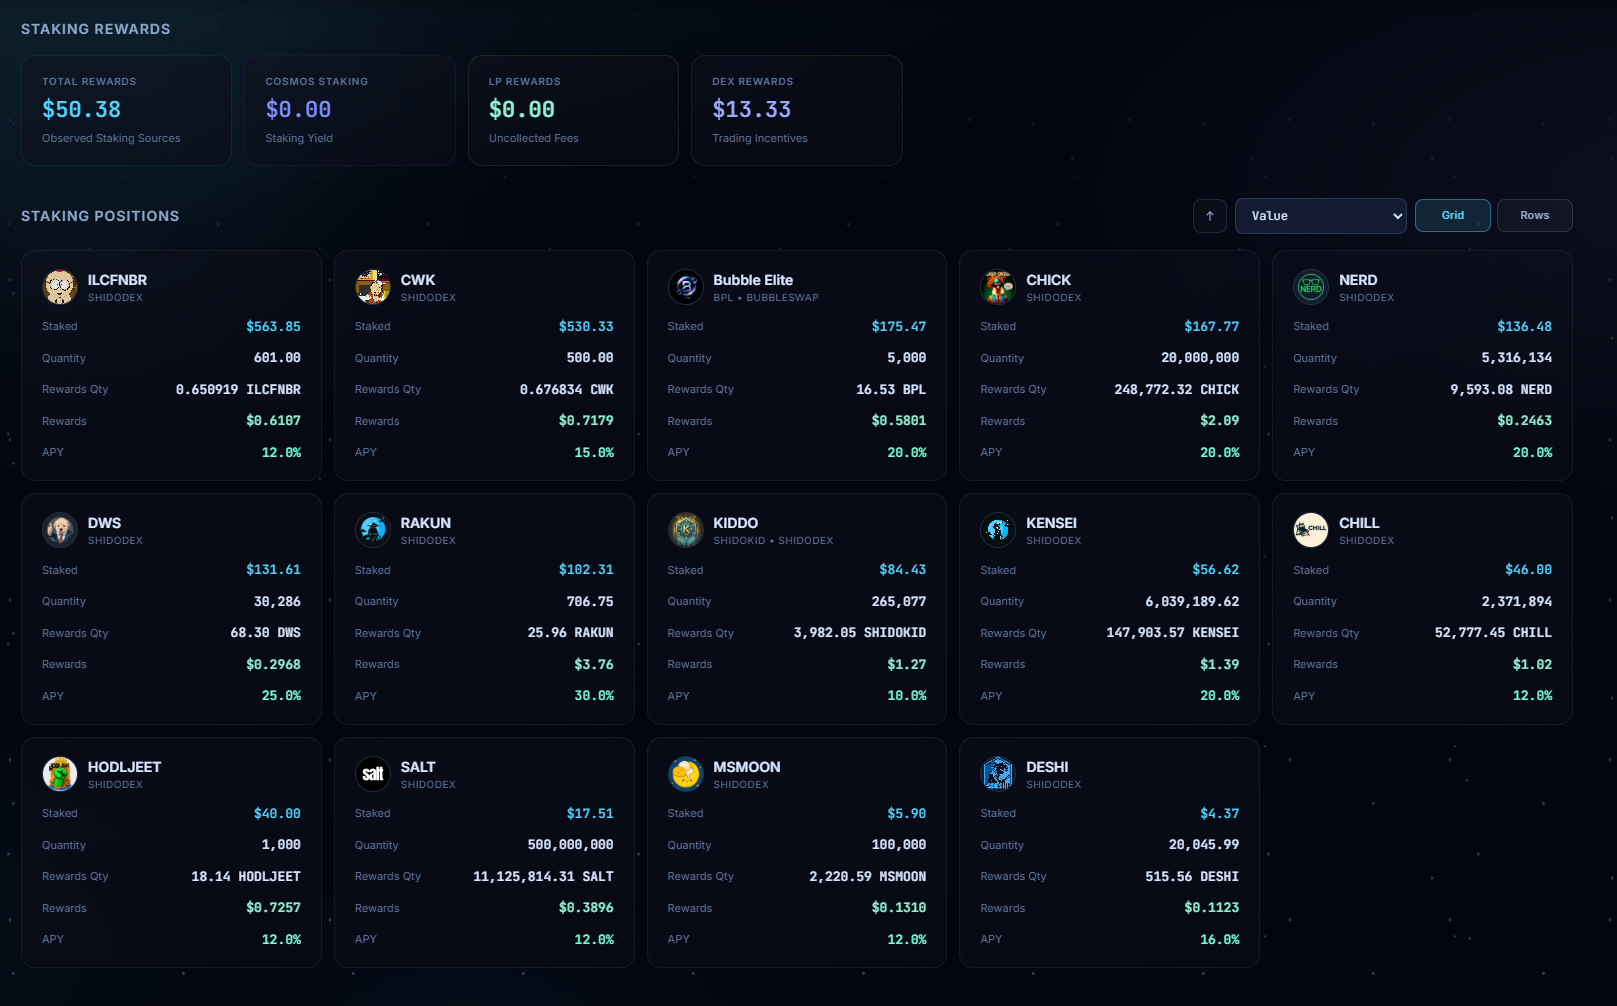Click the RAKUN token icon
Viewport: 1617px width, 1006px height.
[x=372, y=530]
